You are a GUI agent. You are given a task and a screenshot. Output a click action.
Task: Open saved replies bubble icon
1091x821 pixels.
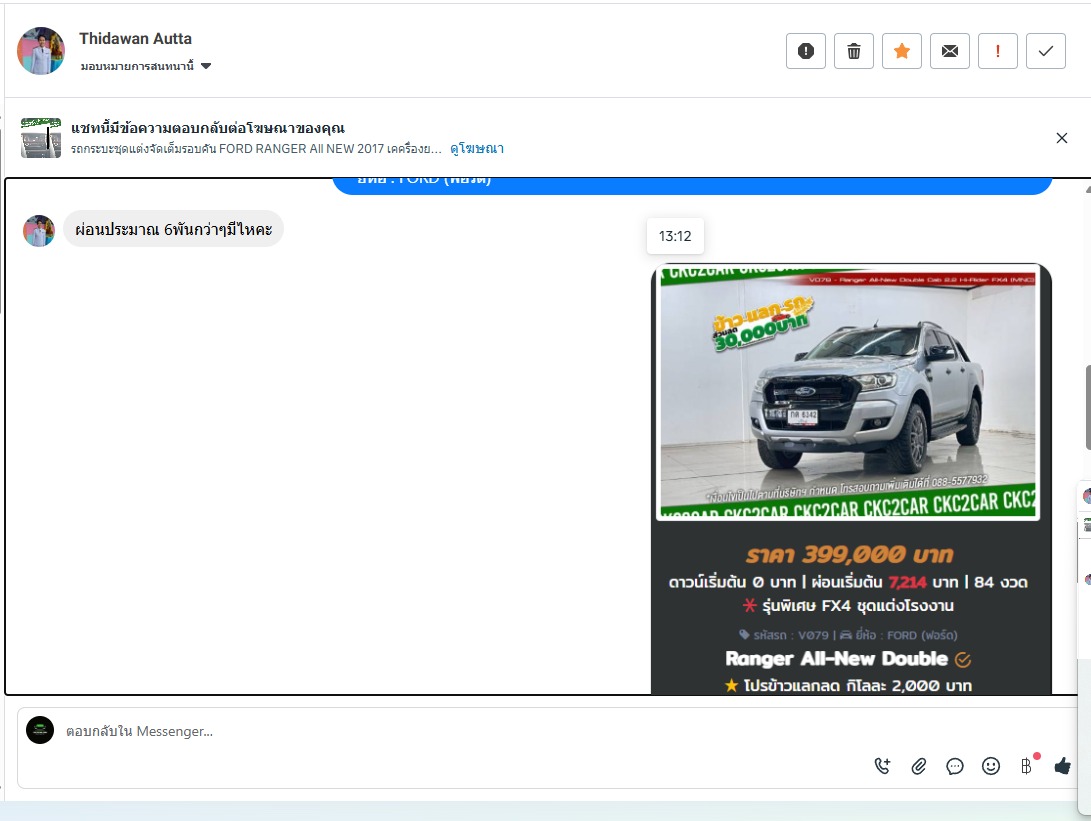pyautogui.click(x=955, y=766)
